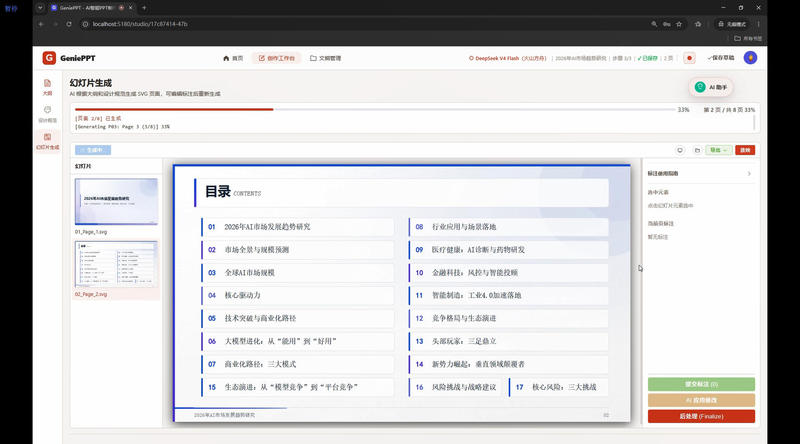Click the Generating P03 log line
800x444 pixels.
click(122, 127)
